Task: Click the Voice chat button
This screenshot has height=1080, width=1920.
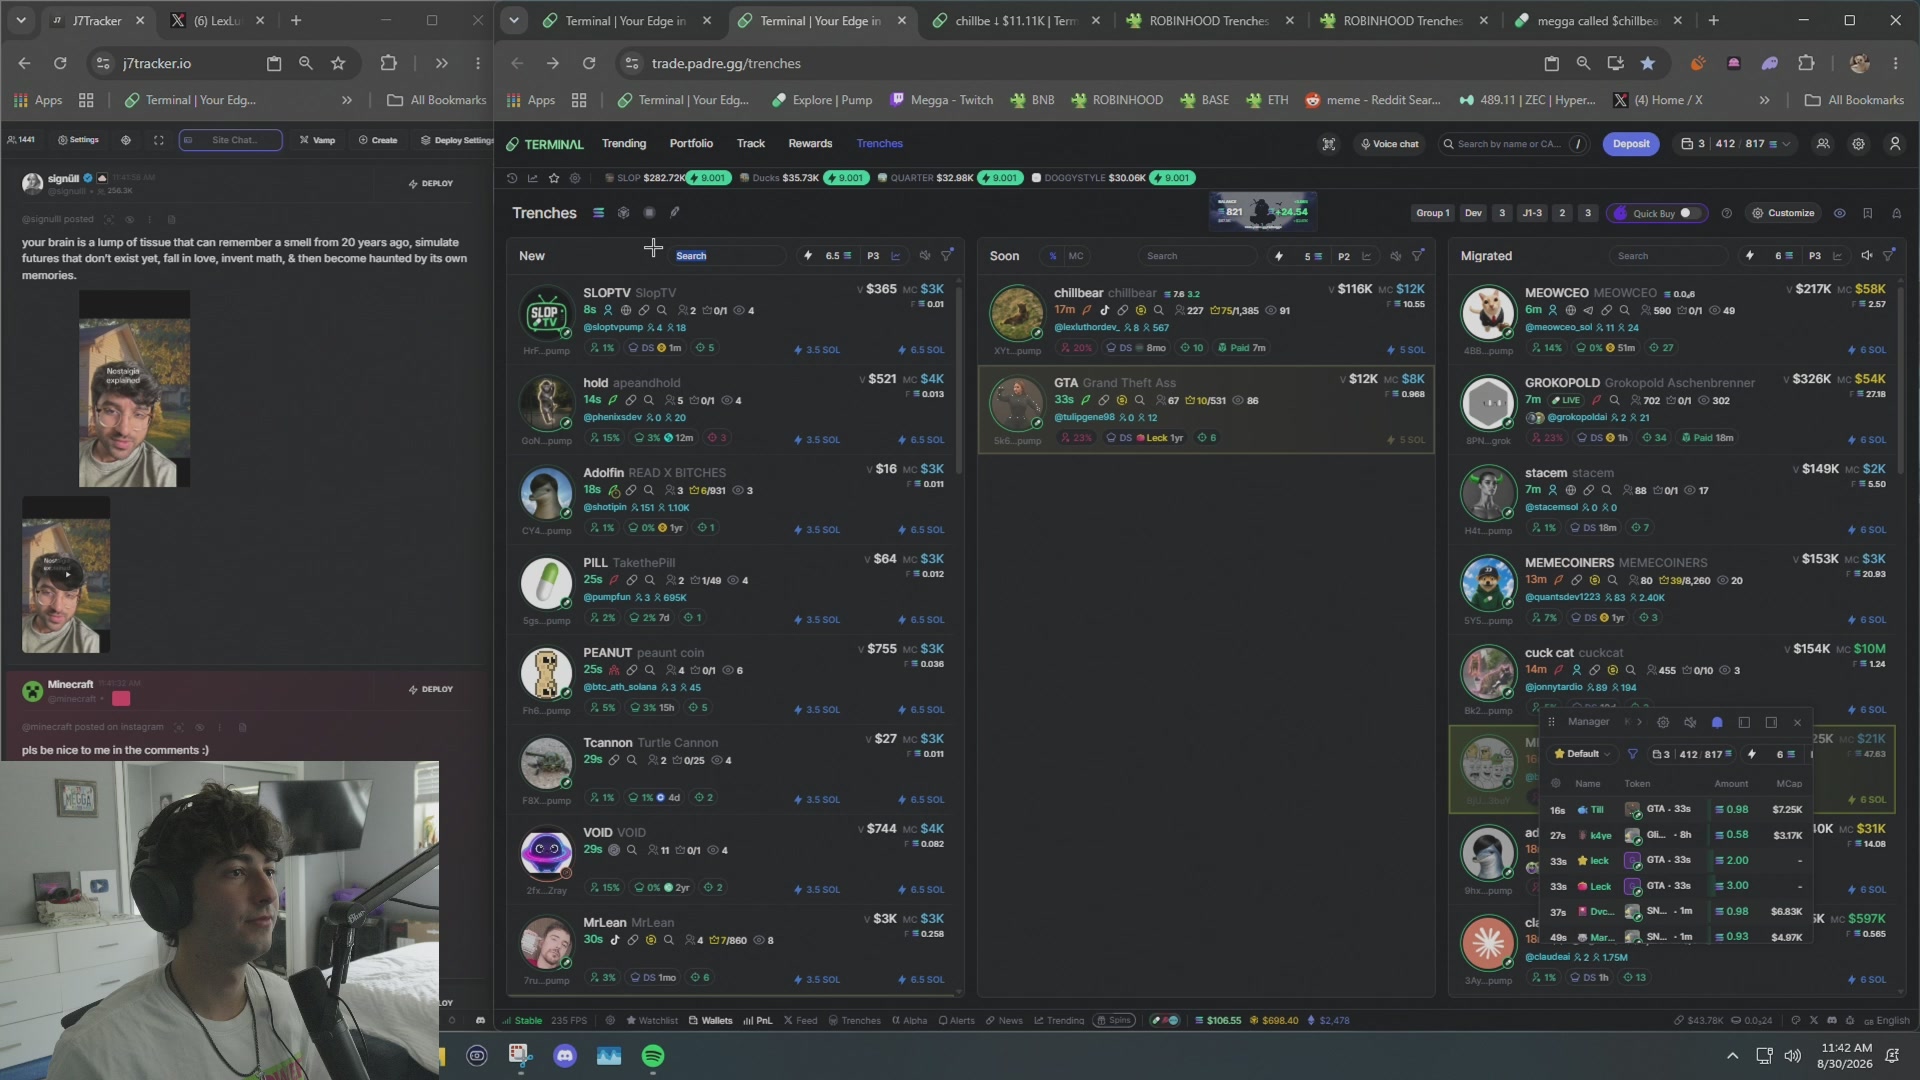Action: [x=1390, y=144]
